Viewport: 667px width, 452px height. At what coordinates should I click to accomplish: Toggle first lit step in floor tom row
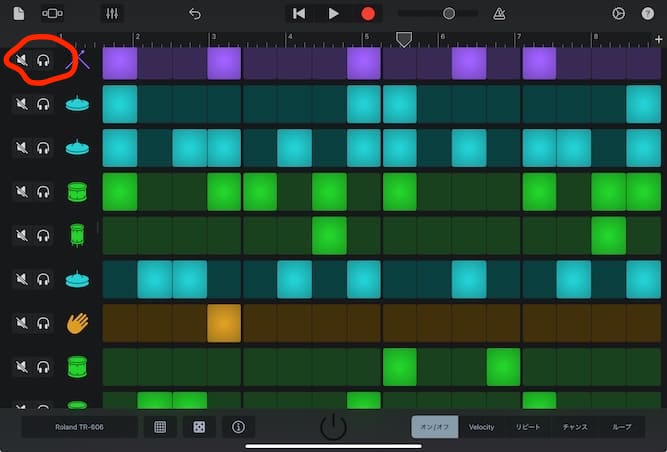pos(329,236)
